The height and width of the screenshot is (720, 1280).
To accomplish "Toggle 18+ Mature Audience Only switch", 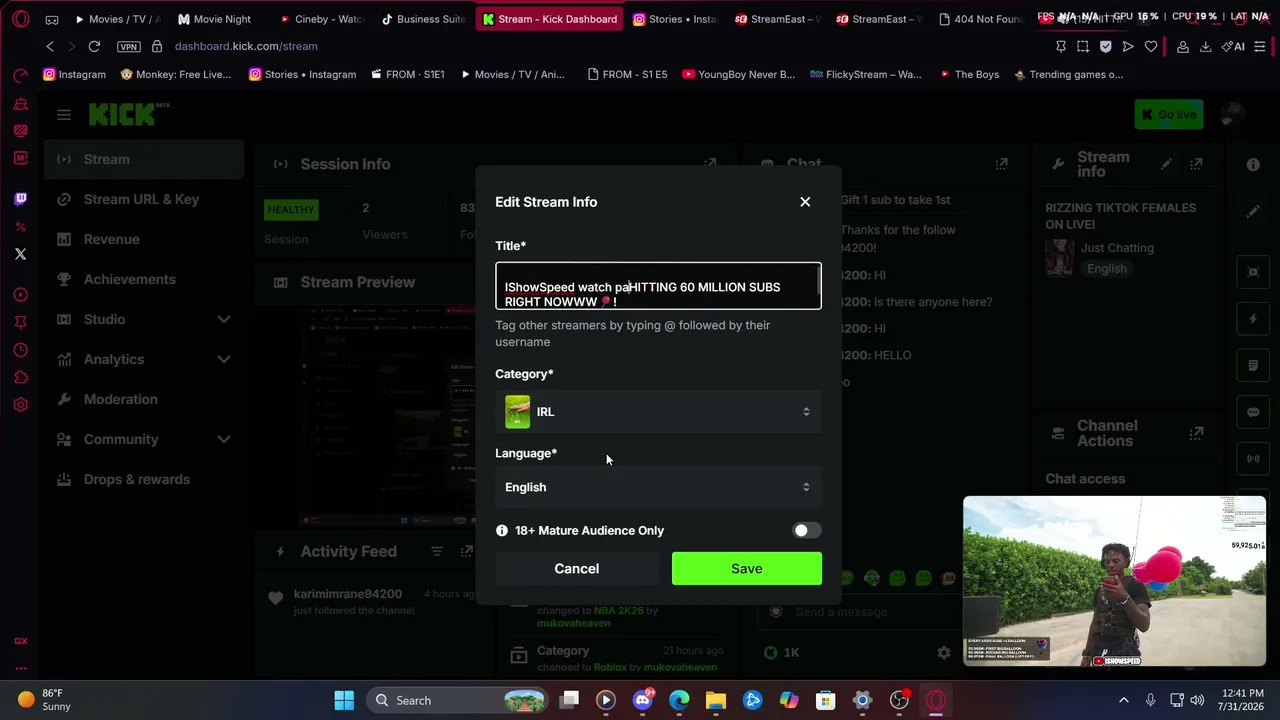I will coord(806,531).
